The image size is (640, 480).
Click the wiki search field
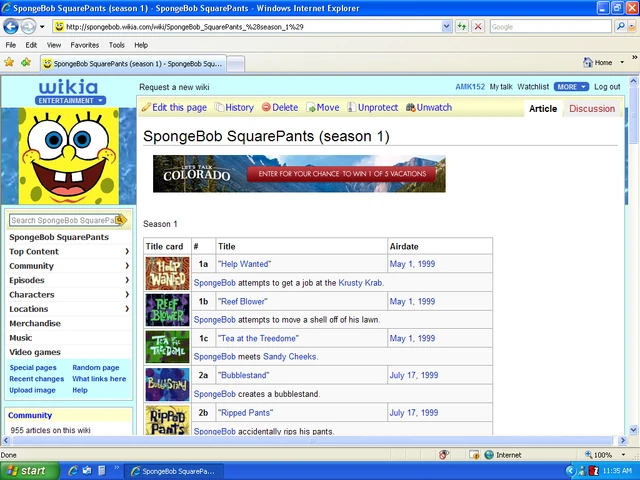tap(62, 220)
